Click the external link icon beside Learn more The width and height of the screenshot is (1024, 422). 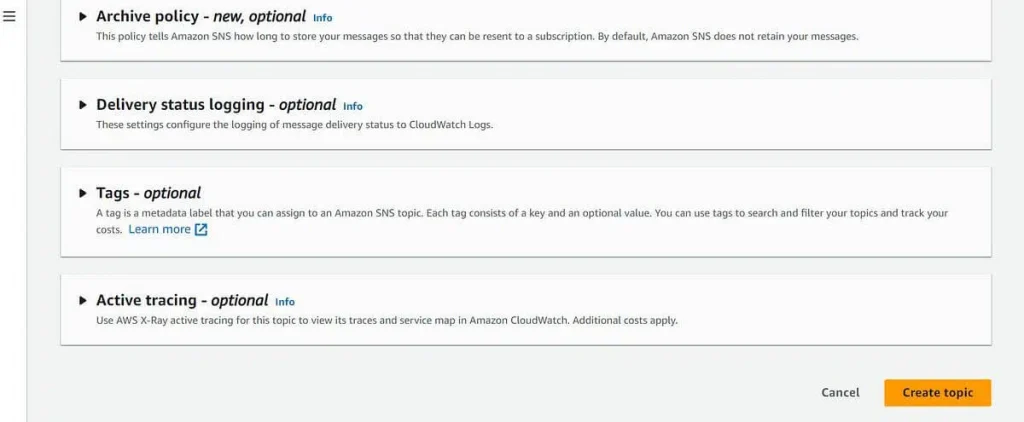[202, 230]
